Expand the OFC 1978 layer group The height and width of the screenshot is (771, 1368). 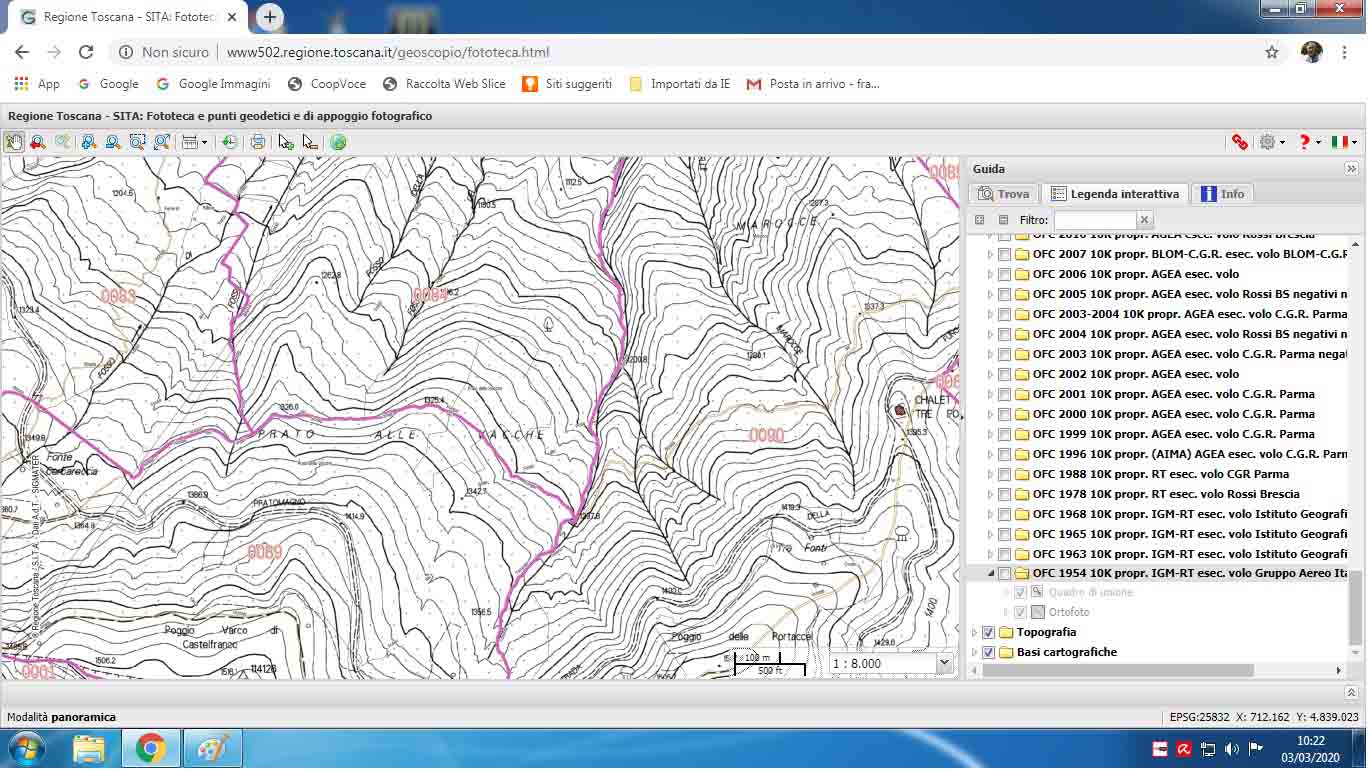[991, 494]
